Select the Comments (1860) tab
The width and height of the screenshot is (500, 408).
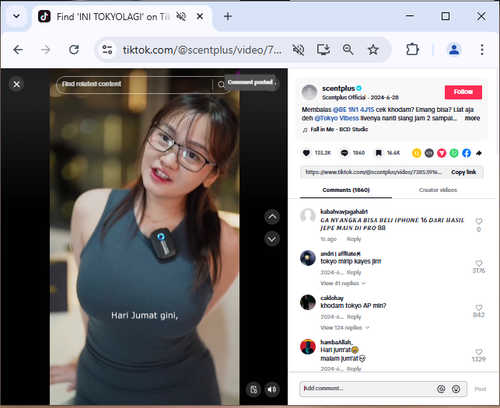346,190
